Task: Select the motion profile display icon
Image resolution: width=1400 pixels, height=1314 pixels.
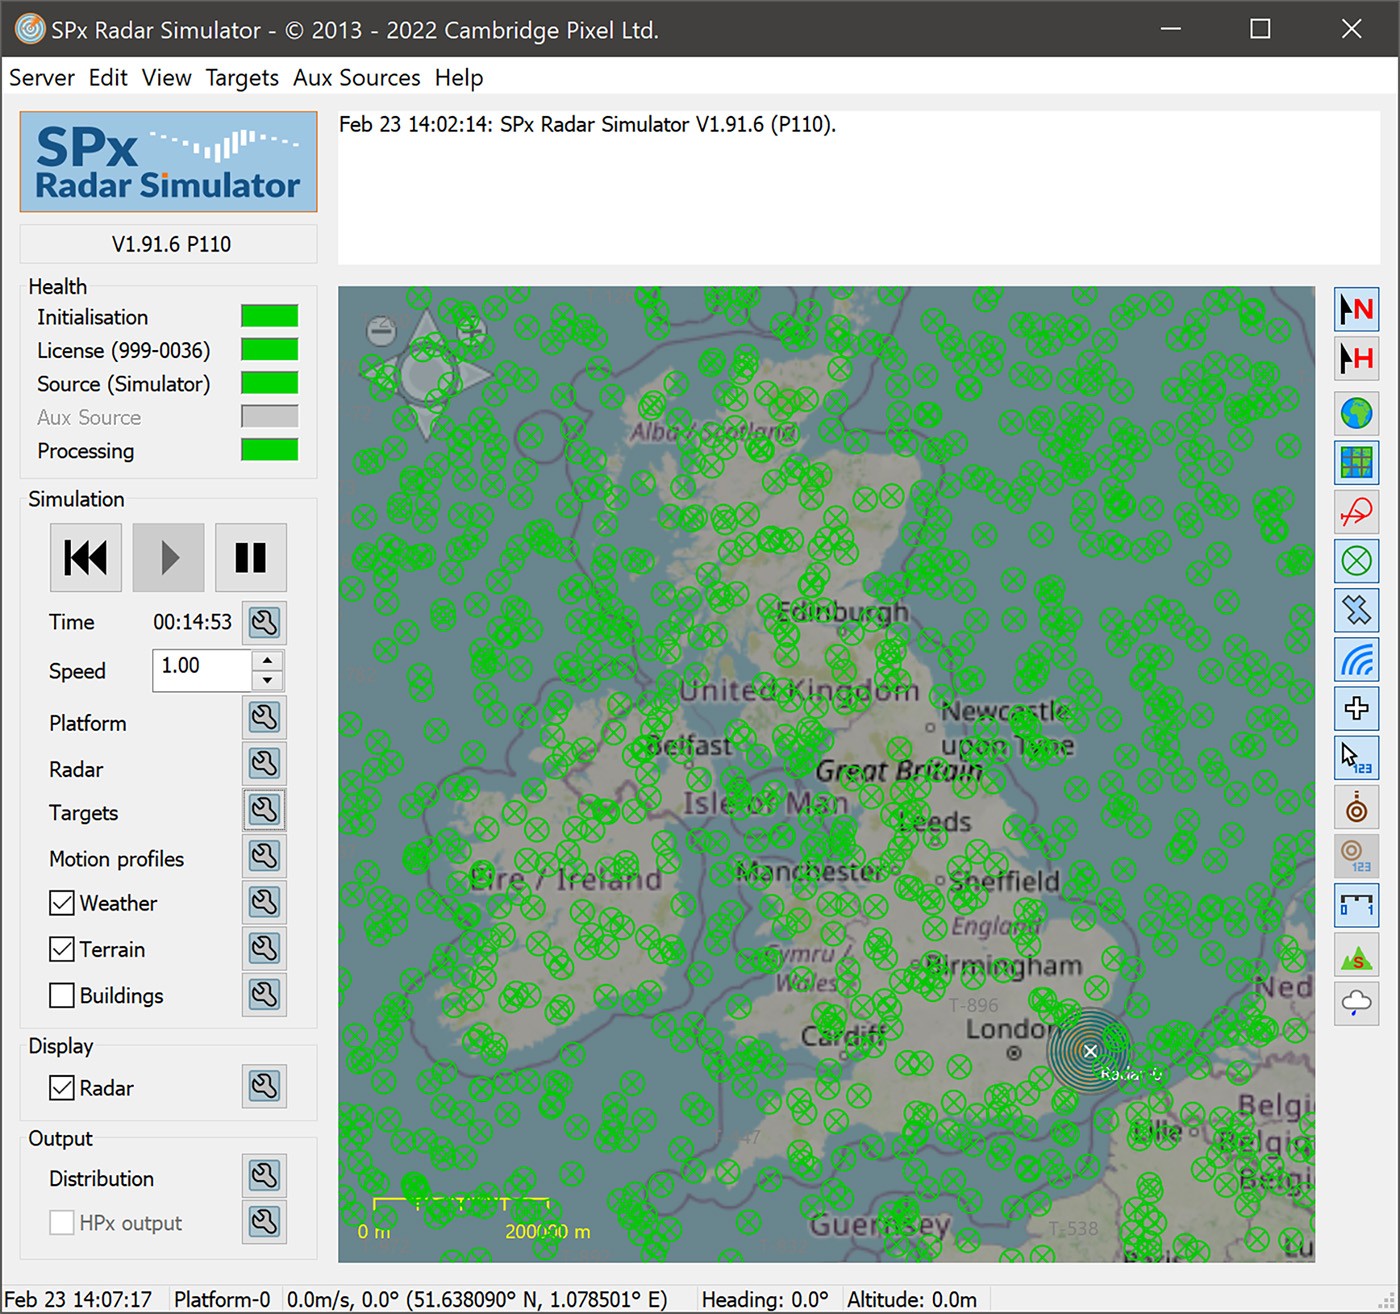Action: [x=1356, y=512]
